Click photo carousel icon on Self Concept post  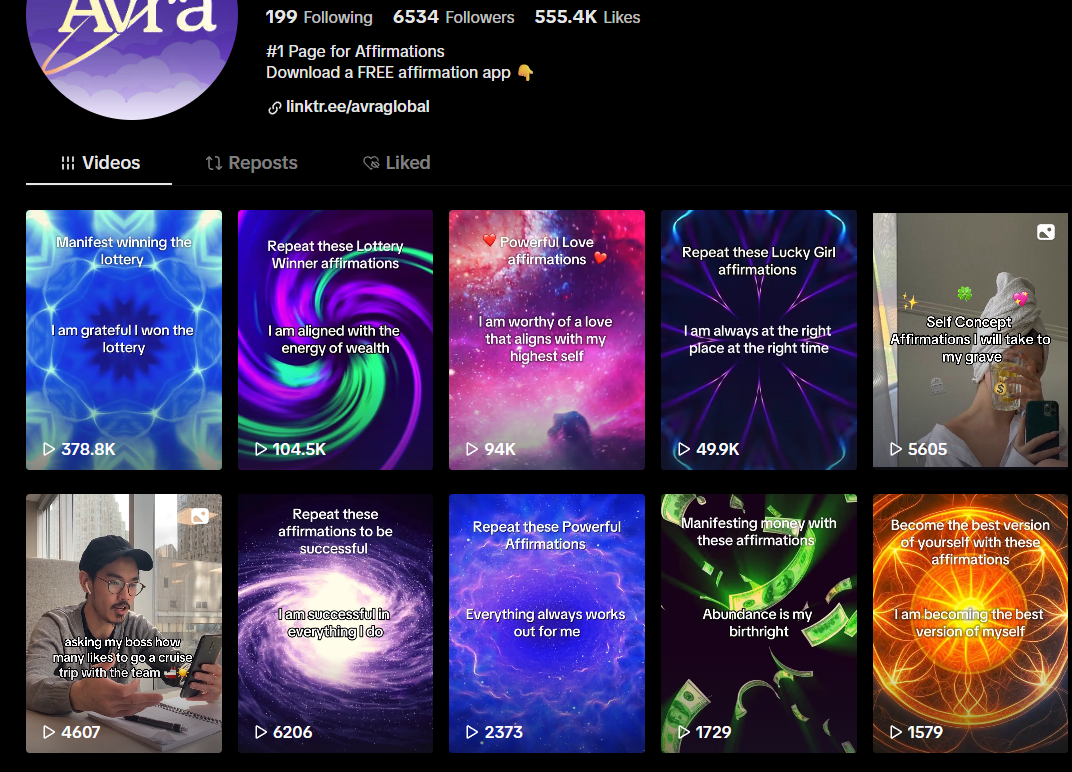[1045, 232]
